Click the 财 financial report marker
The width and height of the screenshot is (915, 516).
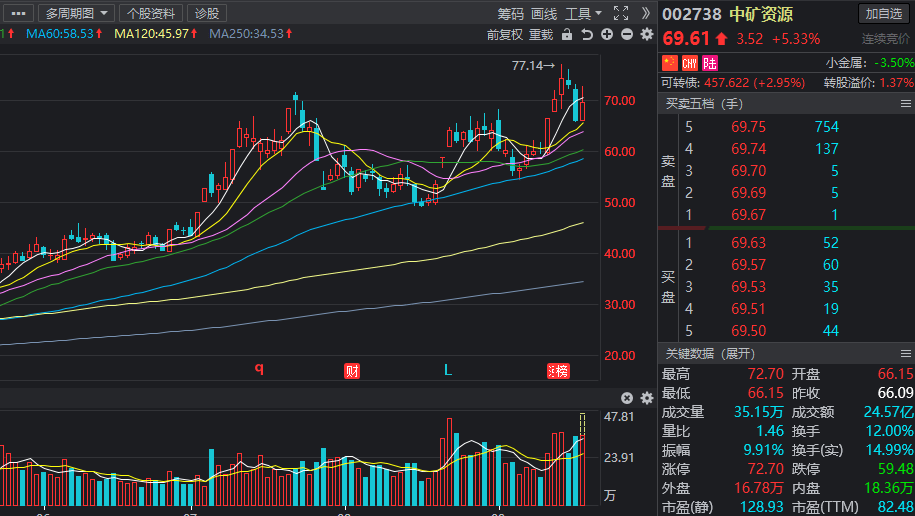[351, 370]
